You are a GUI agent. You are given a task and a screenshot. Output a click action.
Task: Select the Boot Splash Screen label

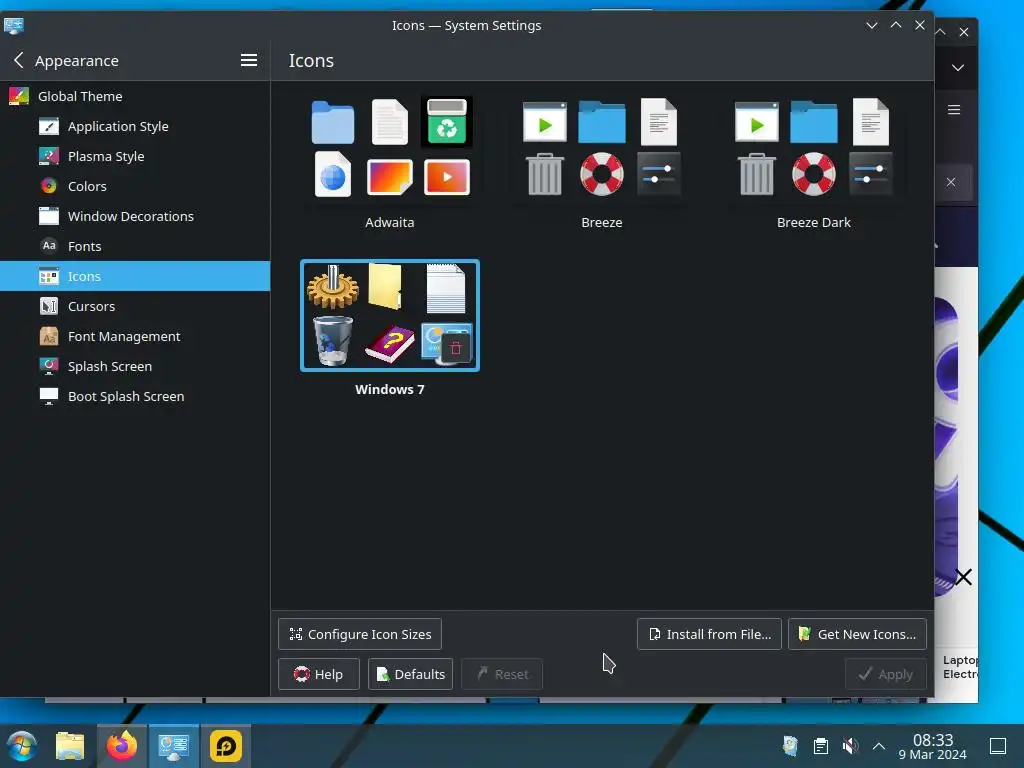click(126, 396)
